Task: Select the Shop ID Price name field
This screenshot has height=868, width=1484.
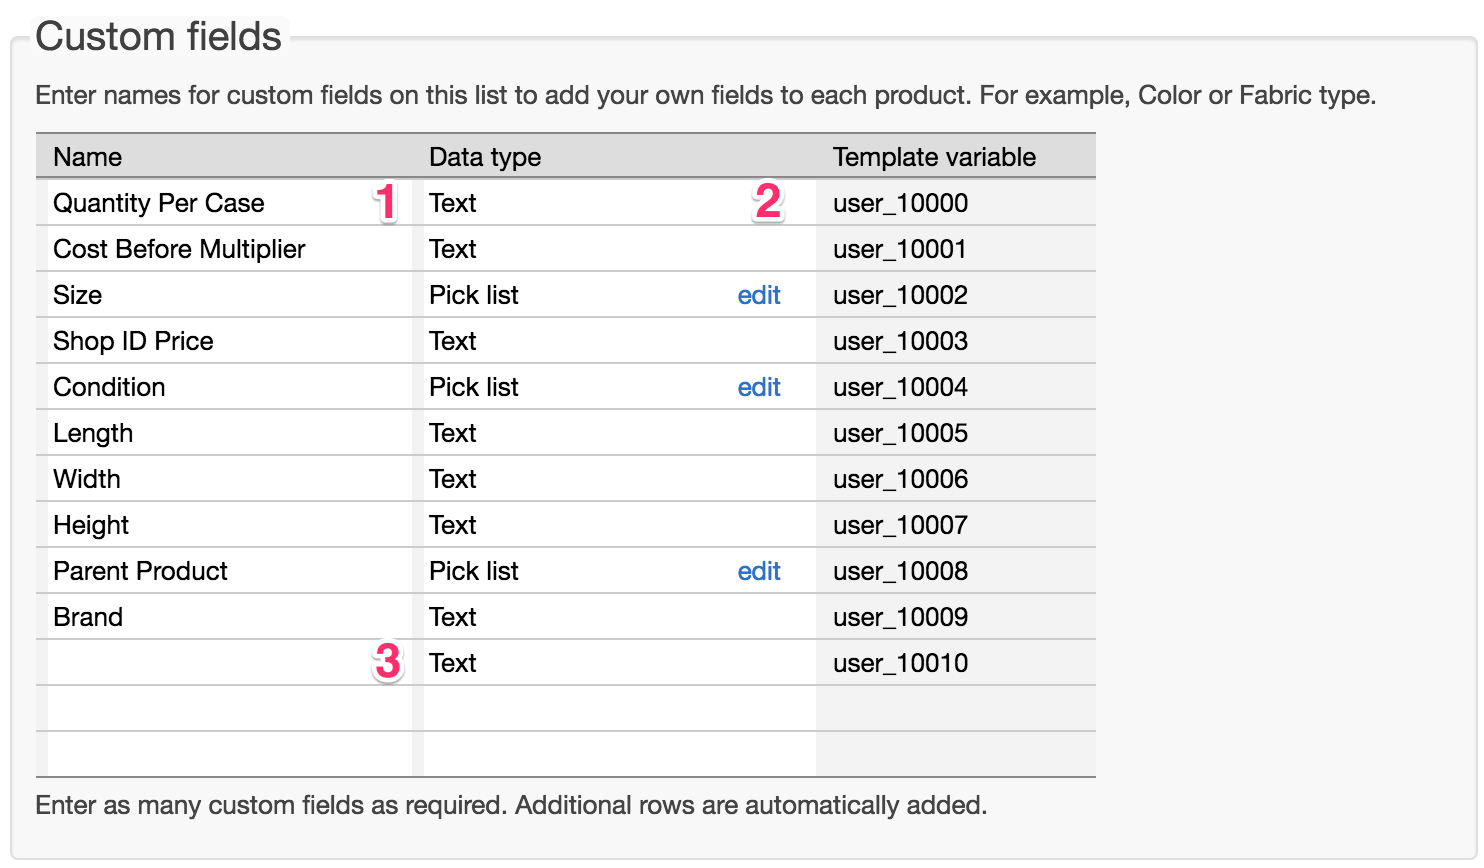Action: 230,341
